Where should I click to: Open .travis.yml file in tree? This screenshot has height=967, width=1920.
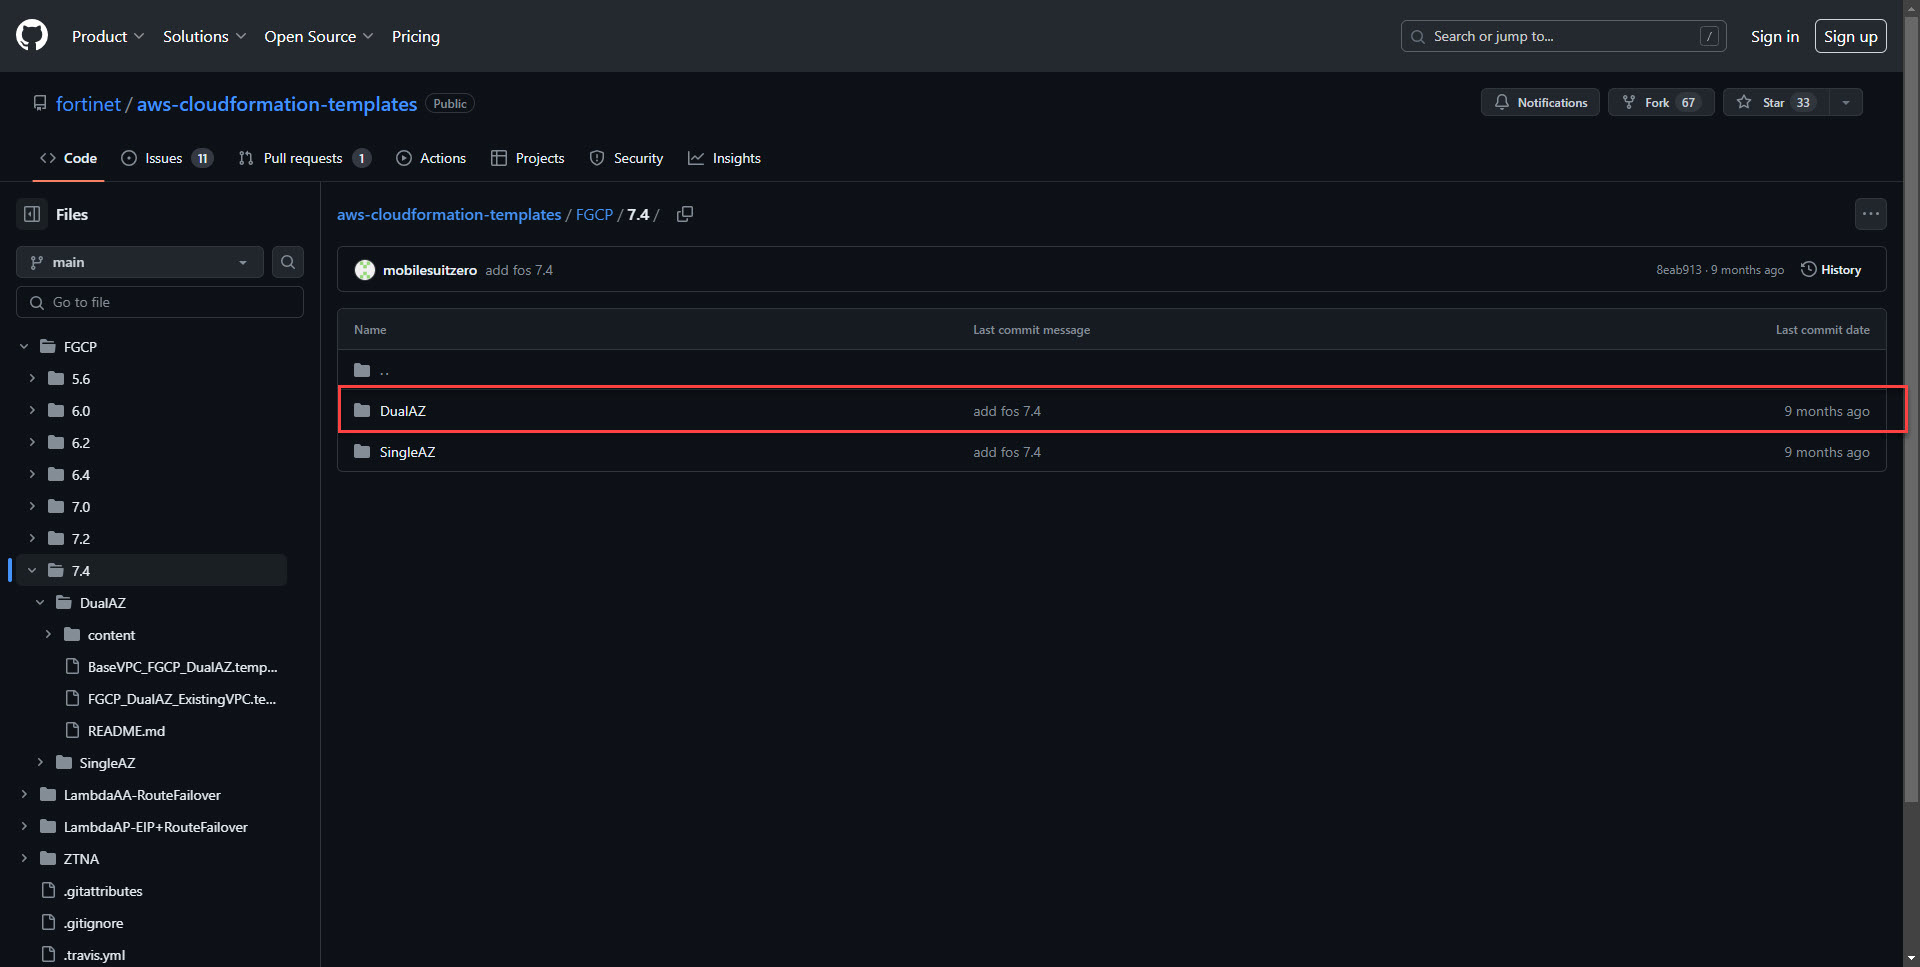point(95,955)
